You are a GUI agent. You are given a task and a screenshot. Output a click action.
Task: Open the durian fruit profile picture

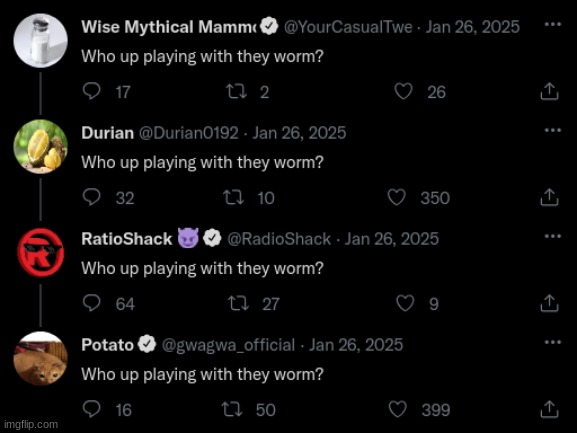[x=40, y=146]
